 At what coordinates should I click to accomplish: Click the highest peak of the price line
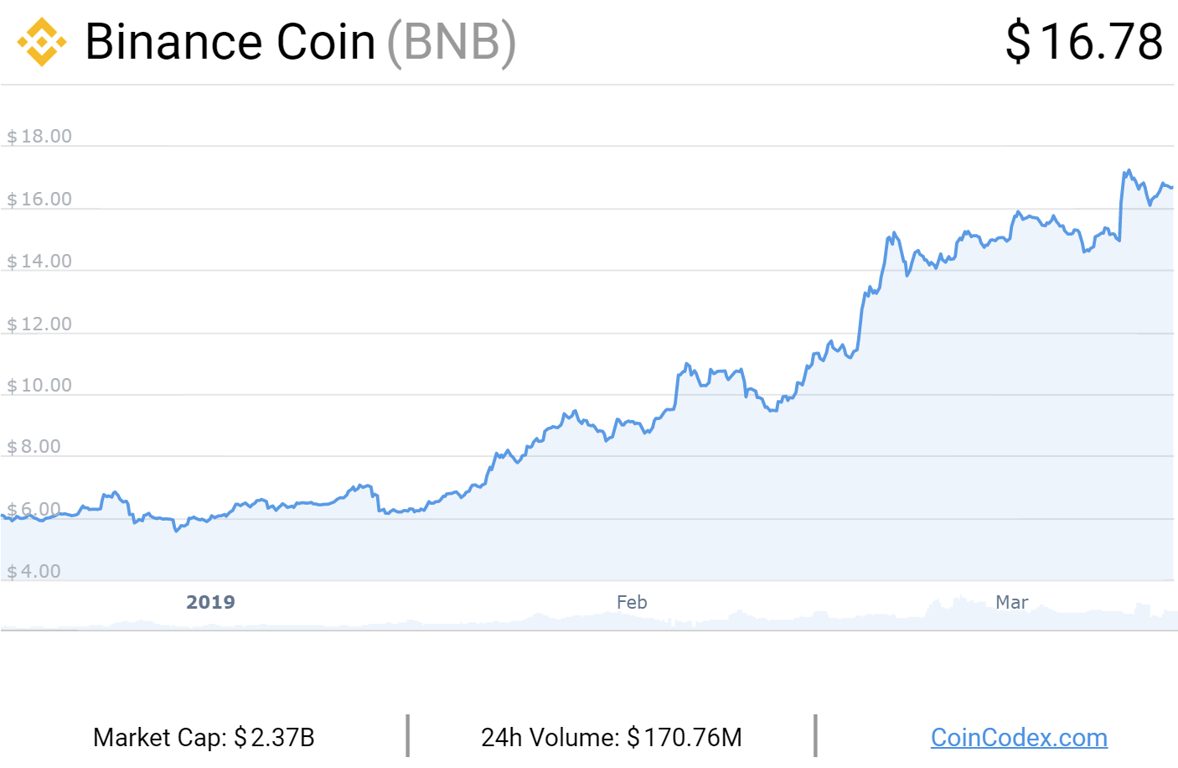1128,171
